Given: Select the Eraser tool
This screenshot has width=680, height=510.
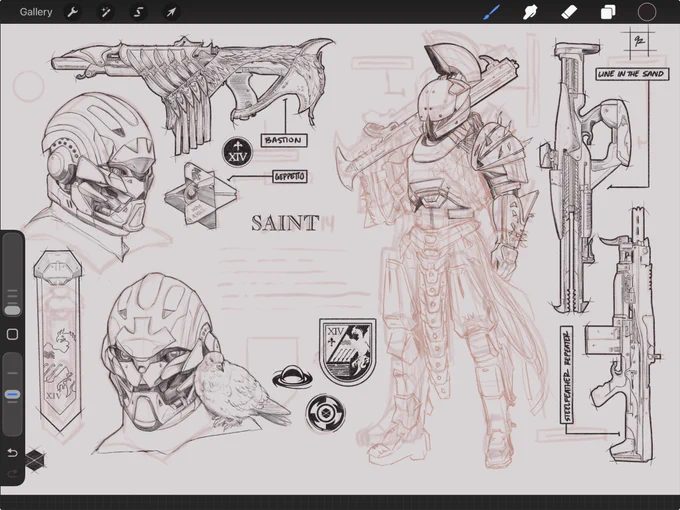Looking at the screenshot, I should pos(569,12).
